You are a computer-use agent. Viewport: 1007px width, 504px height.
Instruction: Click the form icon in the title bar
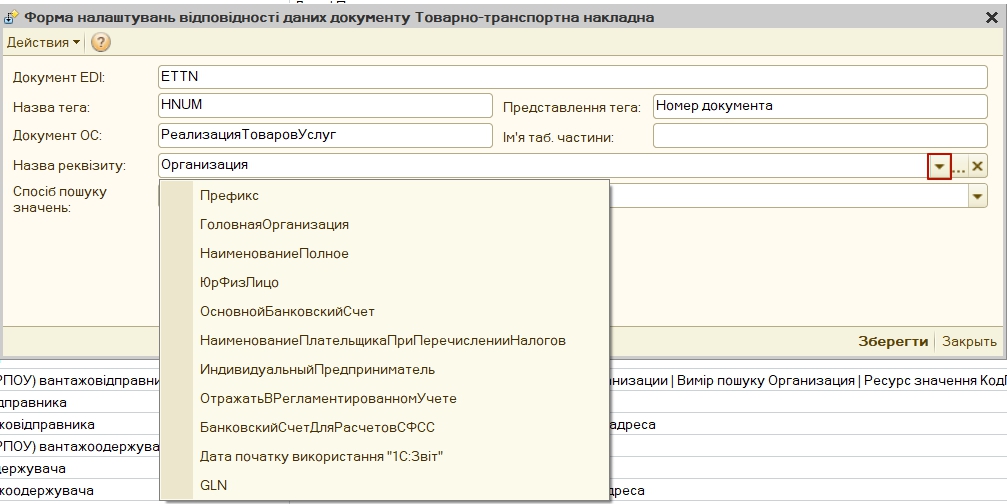tap(12, 17)
